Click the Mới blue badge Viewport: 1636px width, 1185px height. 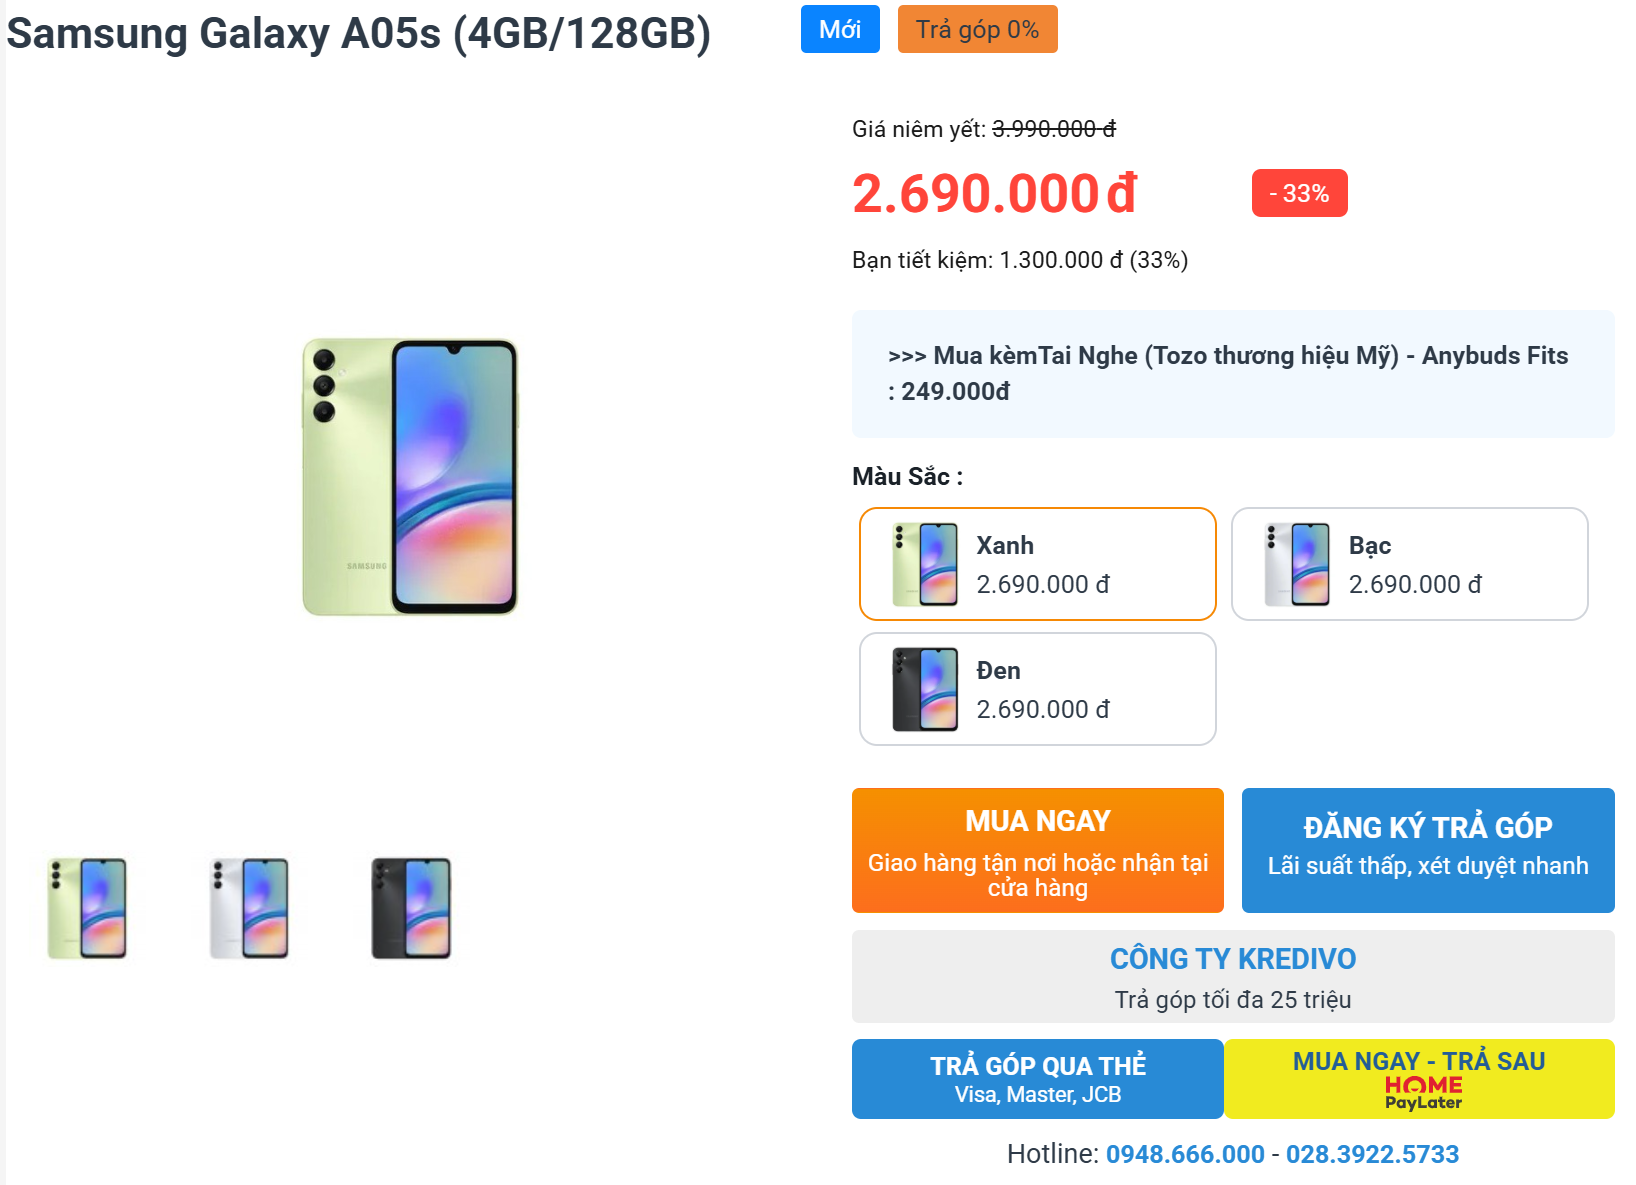point(840,29)
